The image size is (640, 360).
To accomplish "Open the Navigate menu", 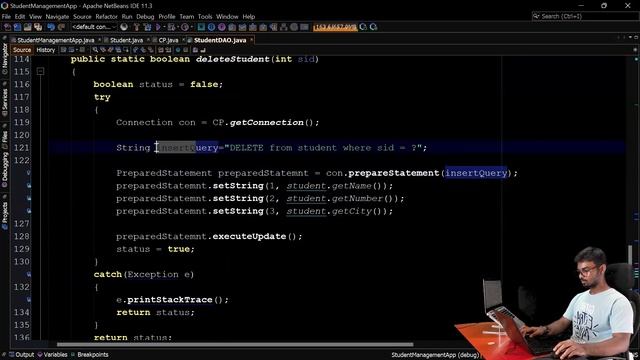I will pos(57,17).
